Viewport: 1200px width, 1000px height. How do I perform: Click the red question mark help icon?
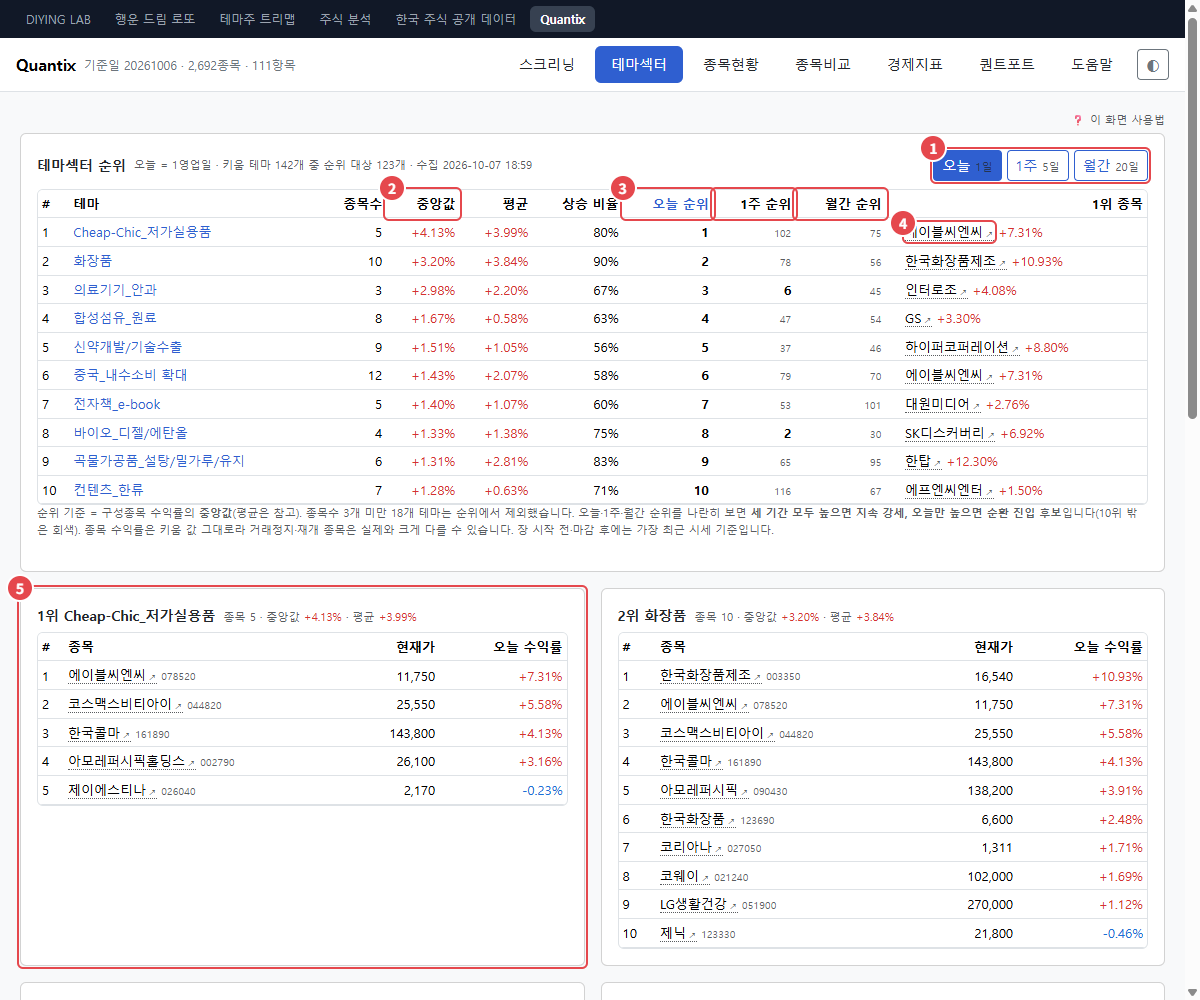(1077, 120)
